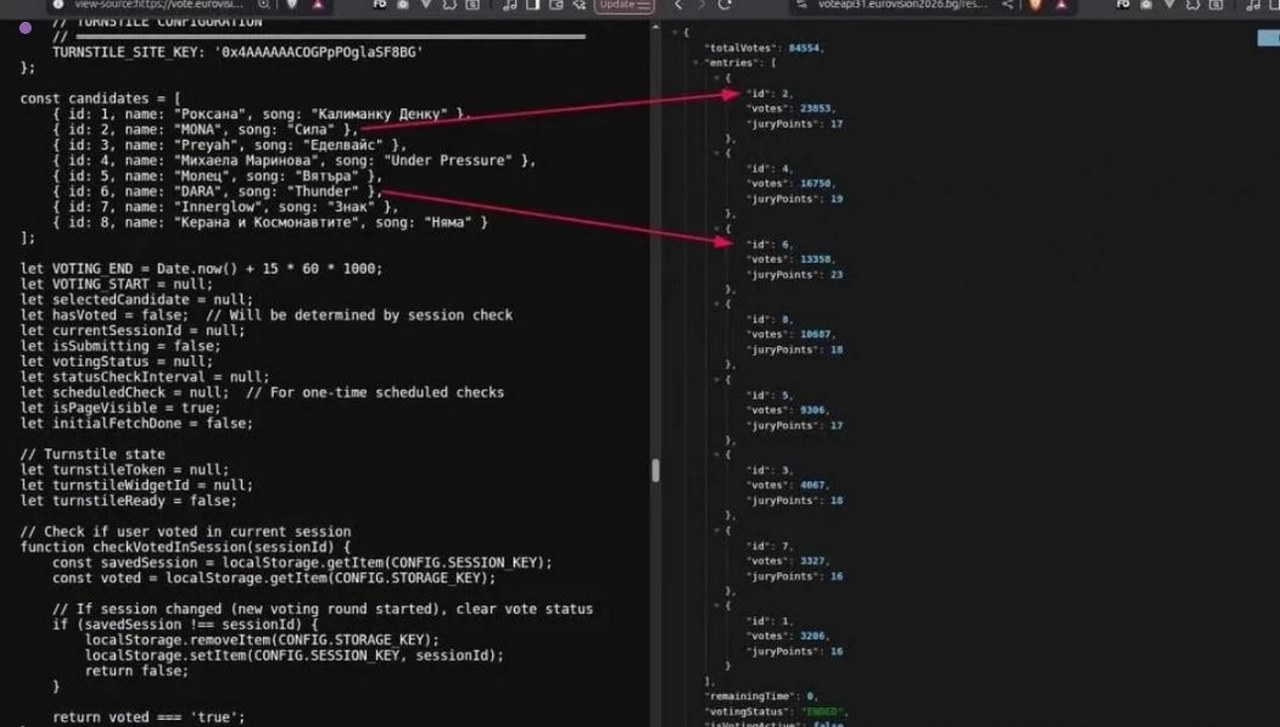Click the site info icon left of view-source URL
Viewport: 1280px width, 727px height.
pos(59,5)
